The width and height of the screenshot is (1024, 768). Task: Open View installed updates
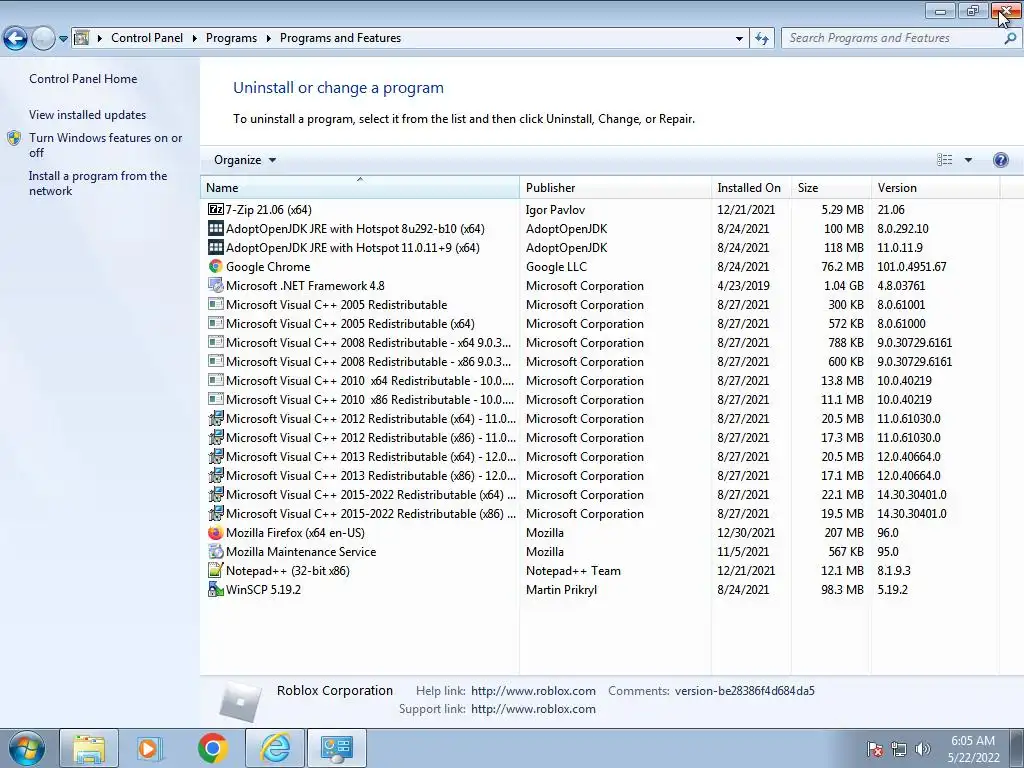[x=88, y=115]
